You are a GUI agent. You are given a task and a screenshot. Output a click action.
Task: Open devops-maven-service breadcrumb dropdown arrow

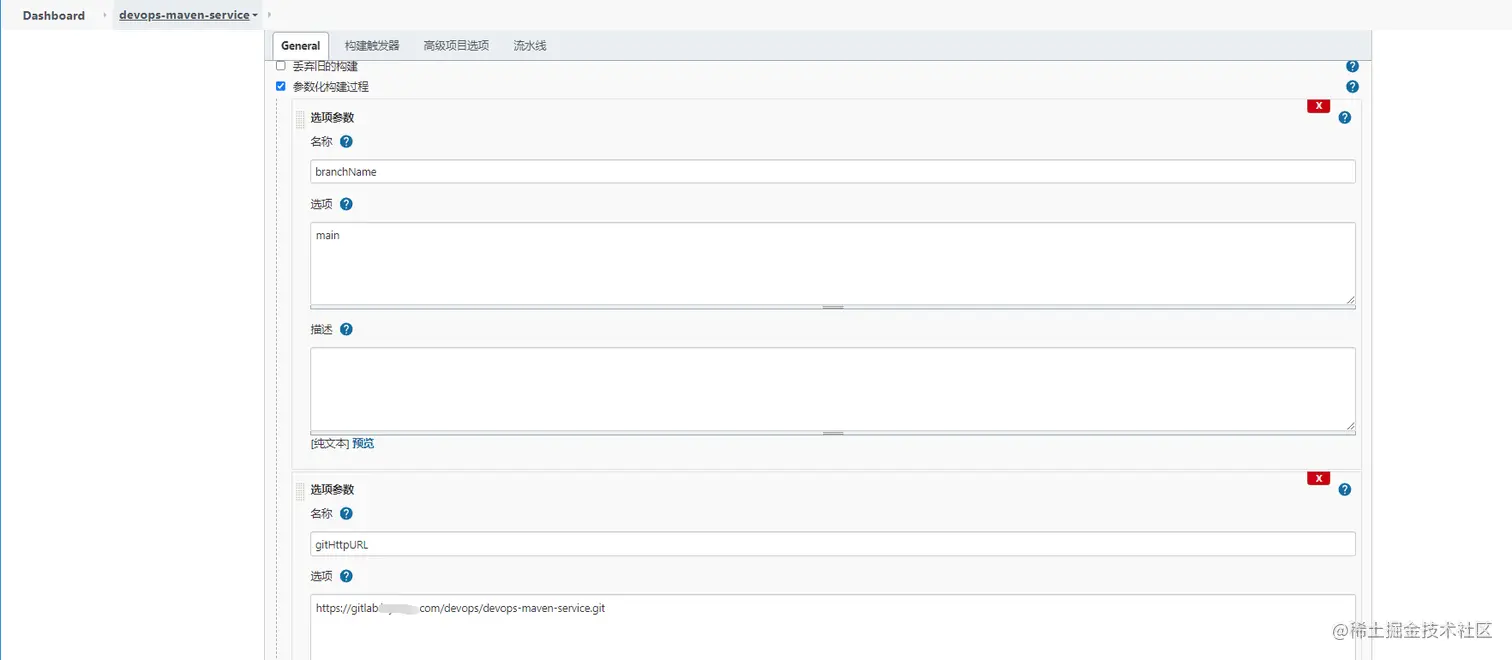click(x=256, y=16)
